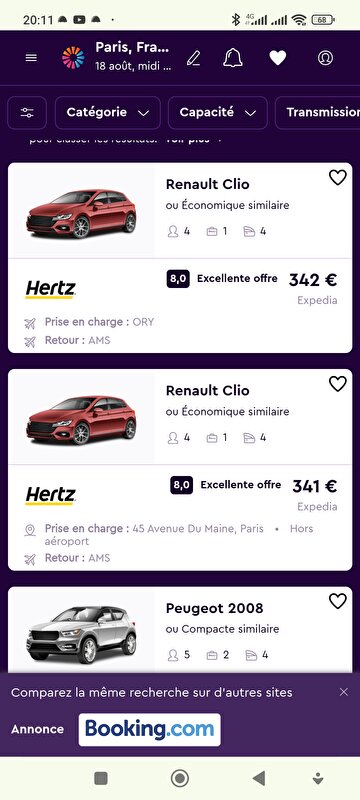Tap Android back navigation button

[259, 778]
